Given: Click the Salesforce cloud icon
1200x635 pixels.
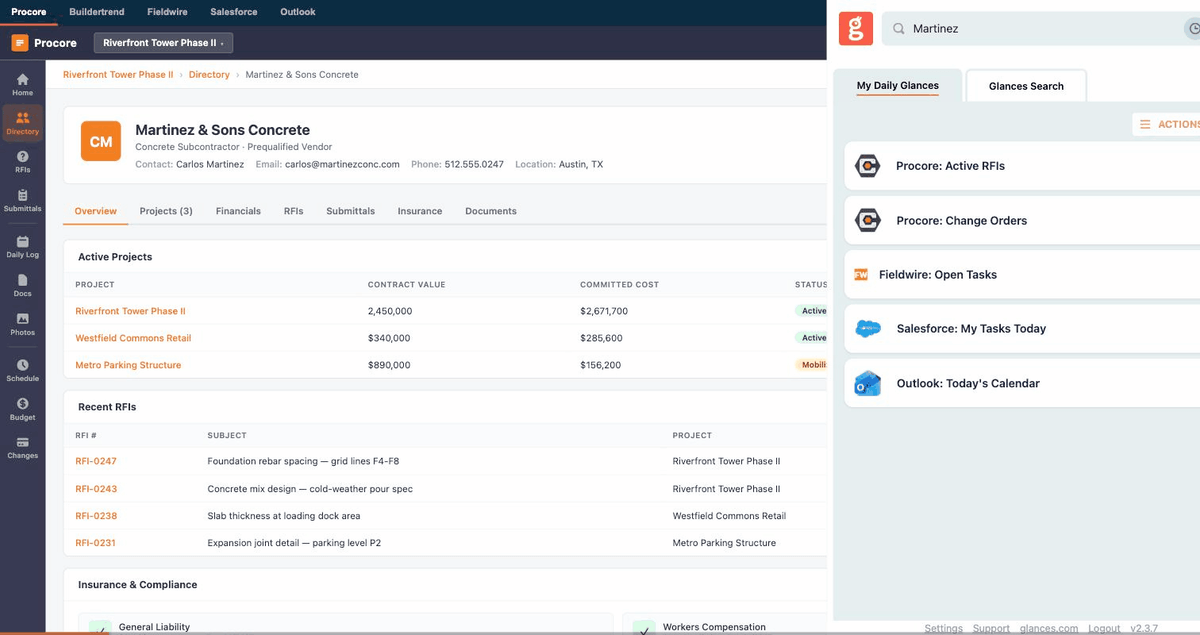Looking at the screenshot, I should [868, 328].
